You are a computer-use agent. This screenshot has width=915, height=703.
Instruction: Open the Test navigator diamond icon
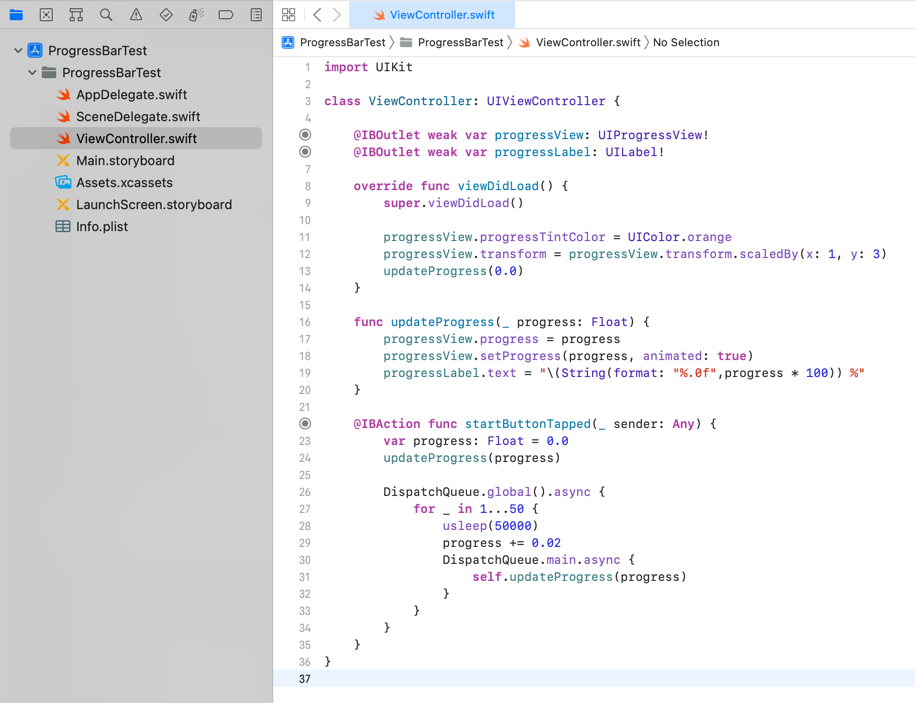point(166,15)
